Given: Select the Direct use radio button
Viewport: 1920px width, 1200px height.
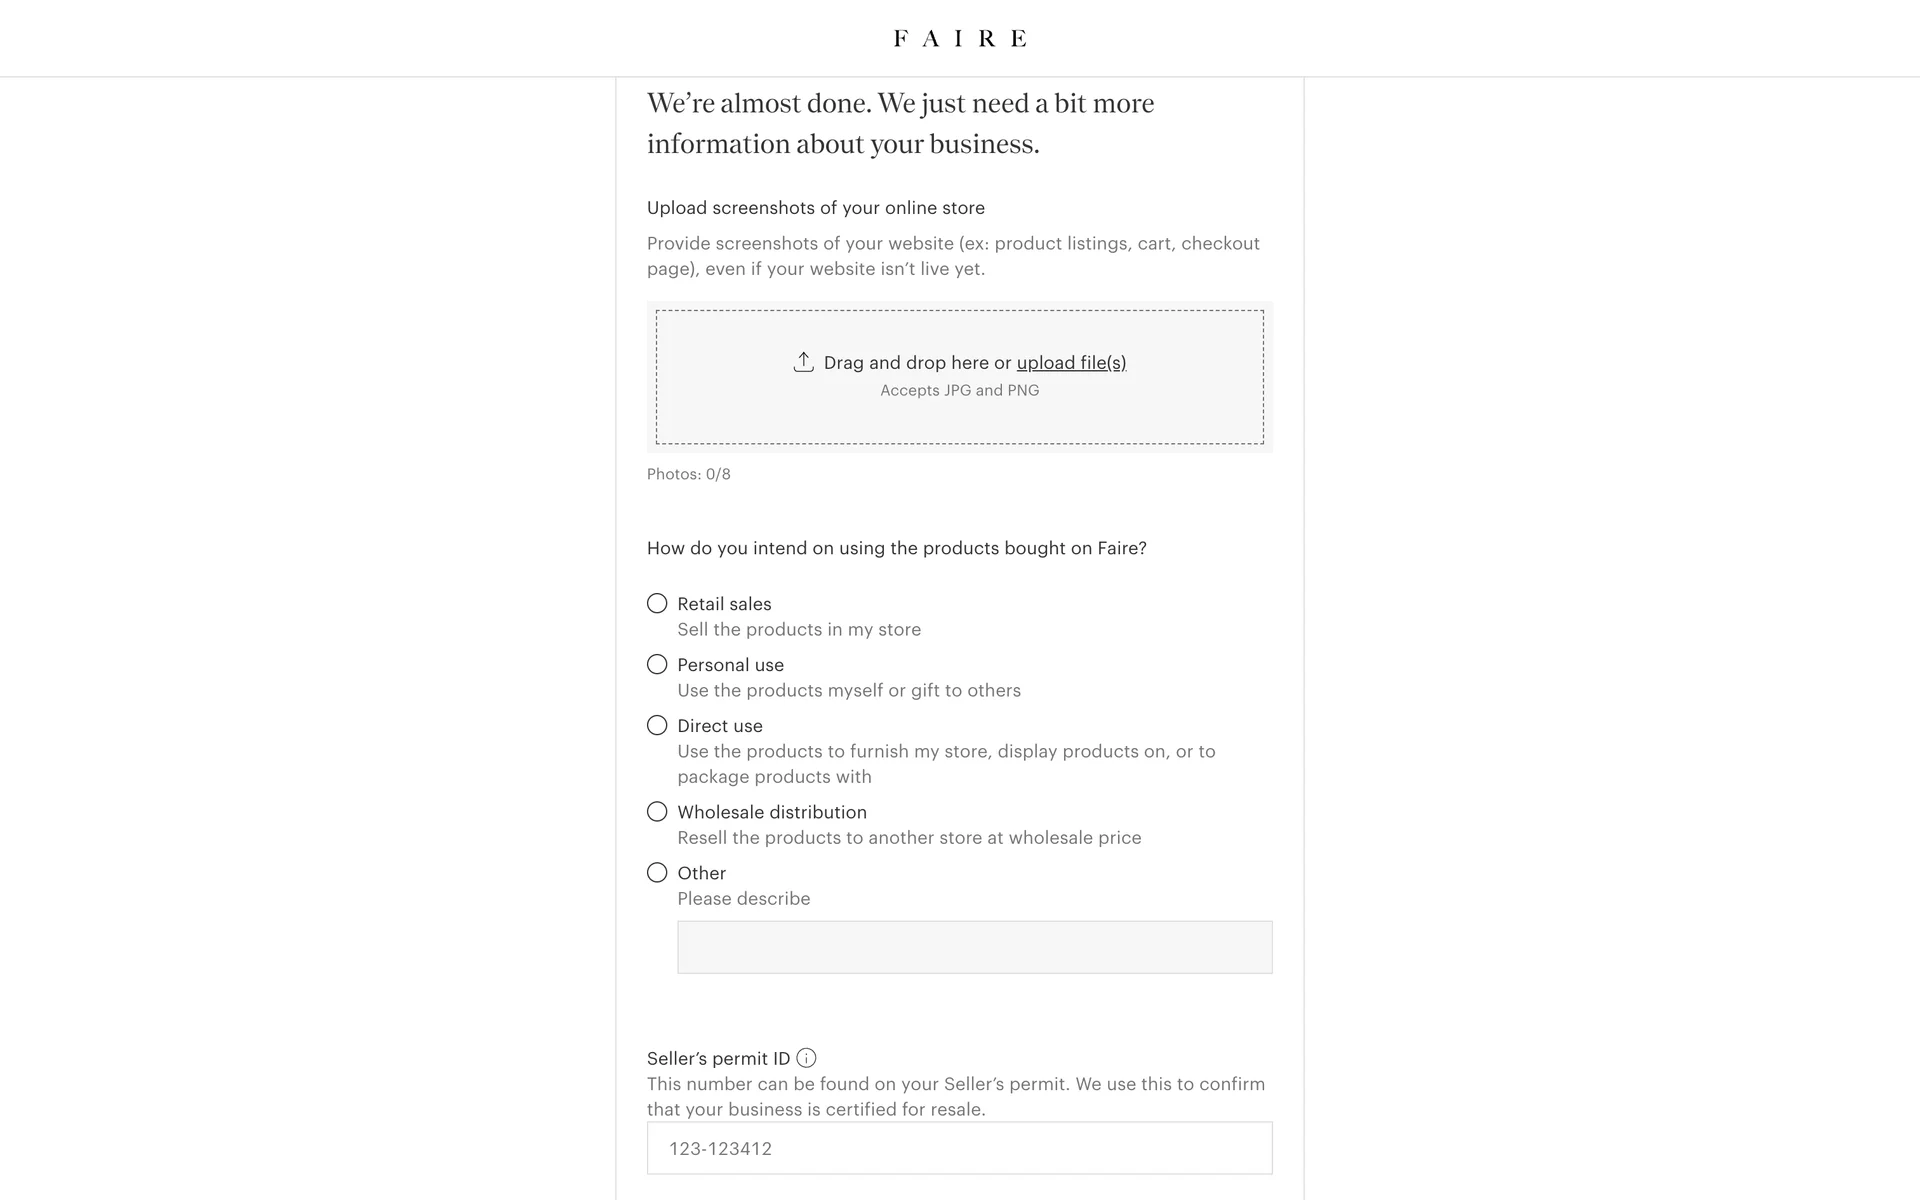Looking at the screenshot, I should pyautogui.click(x=657, y=725).
